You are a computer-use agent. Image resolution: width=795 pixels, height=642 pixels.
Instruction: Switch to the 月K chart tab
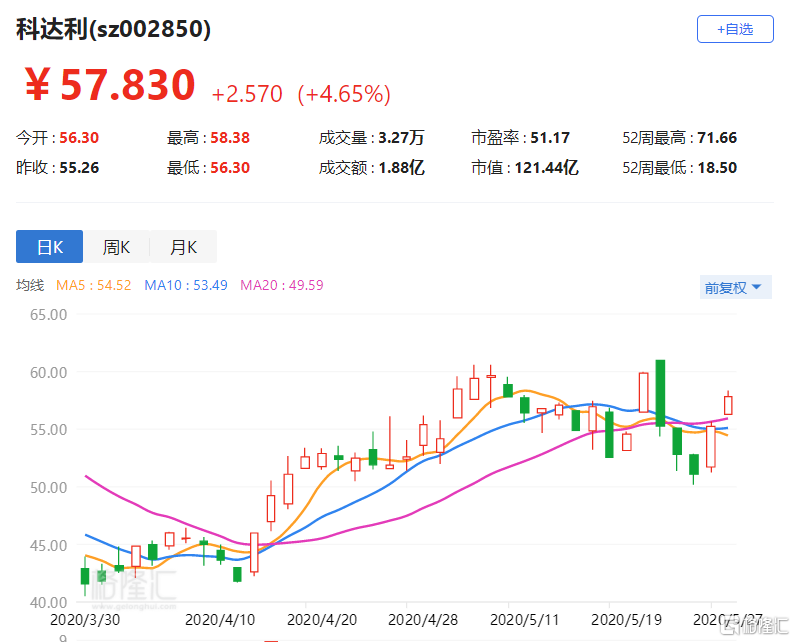183,246
